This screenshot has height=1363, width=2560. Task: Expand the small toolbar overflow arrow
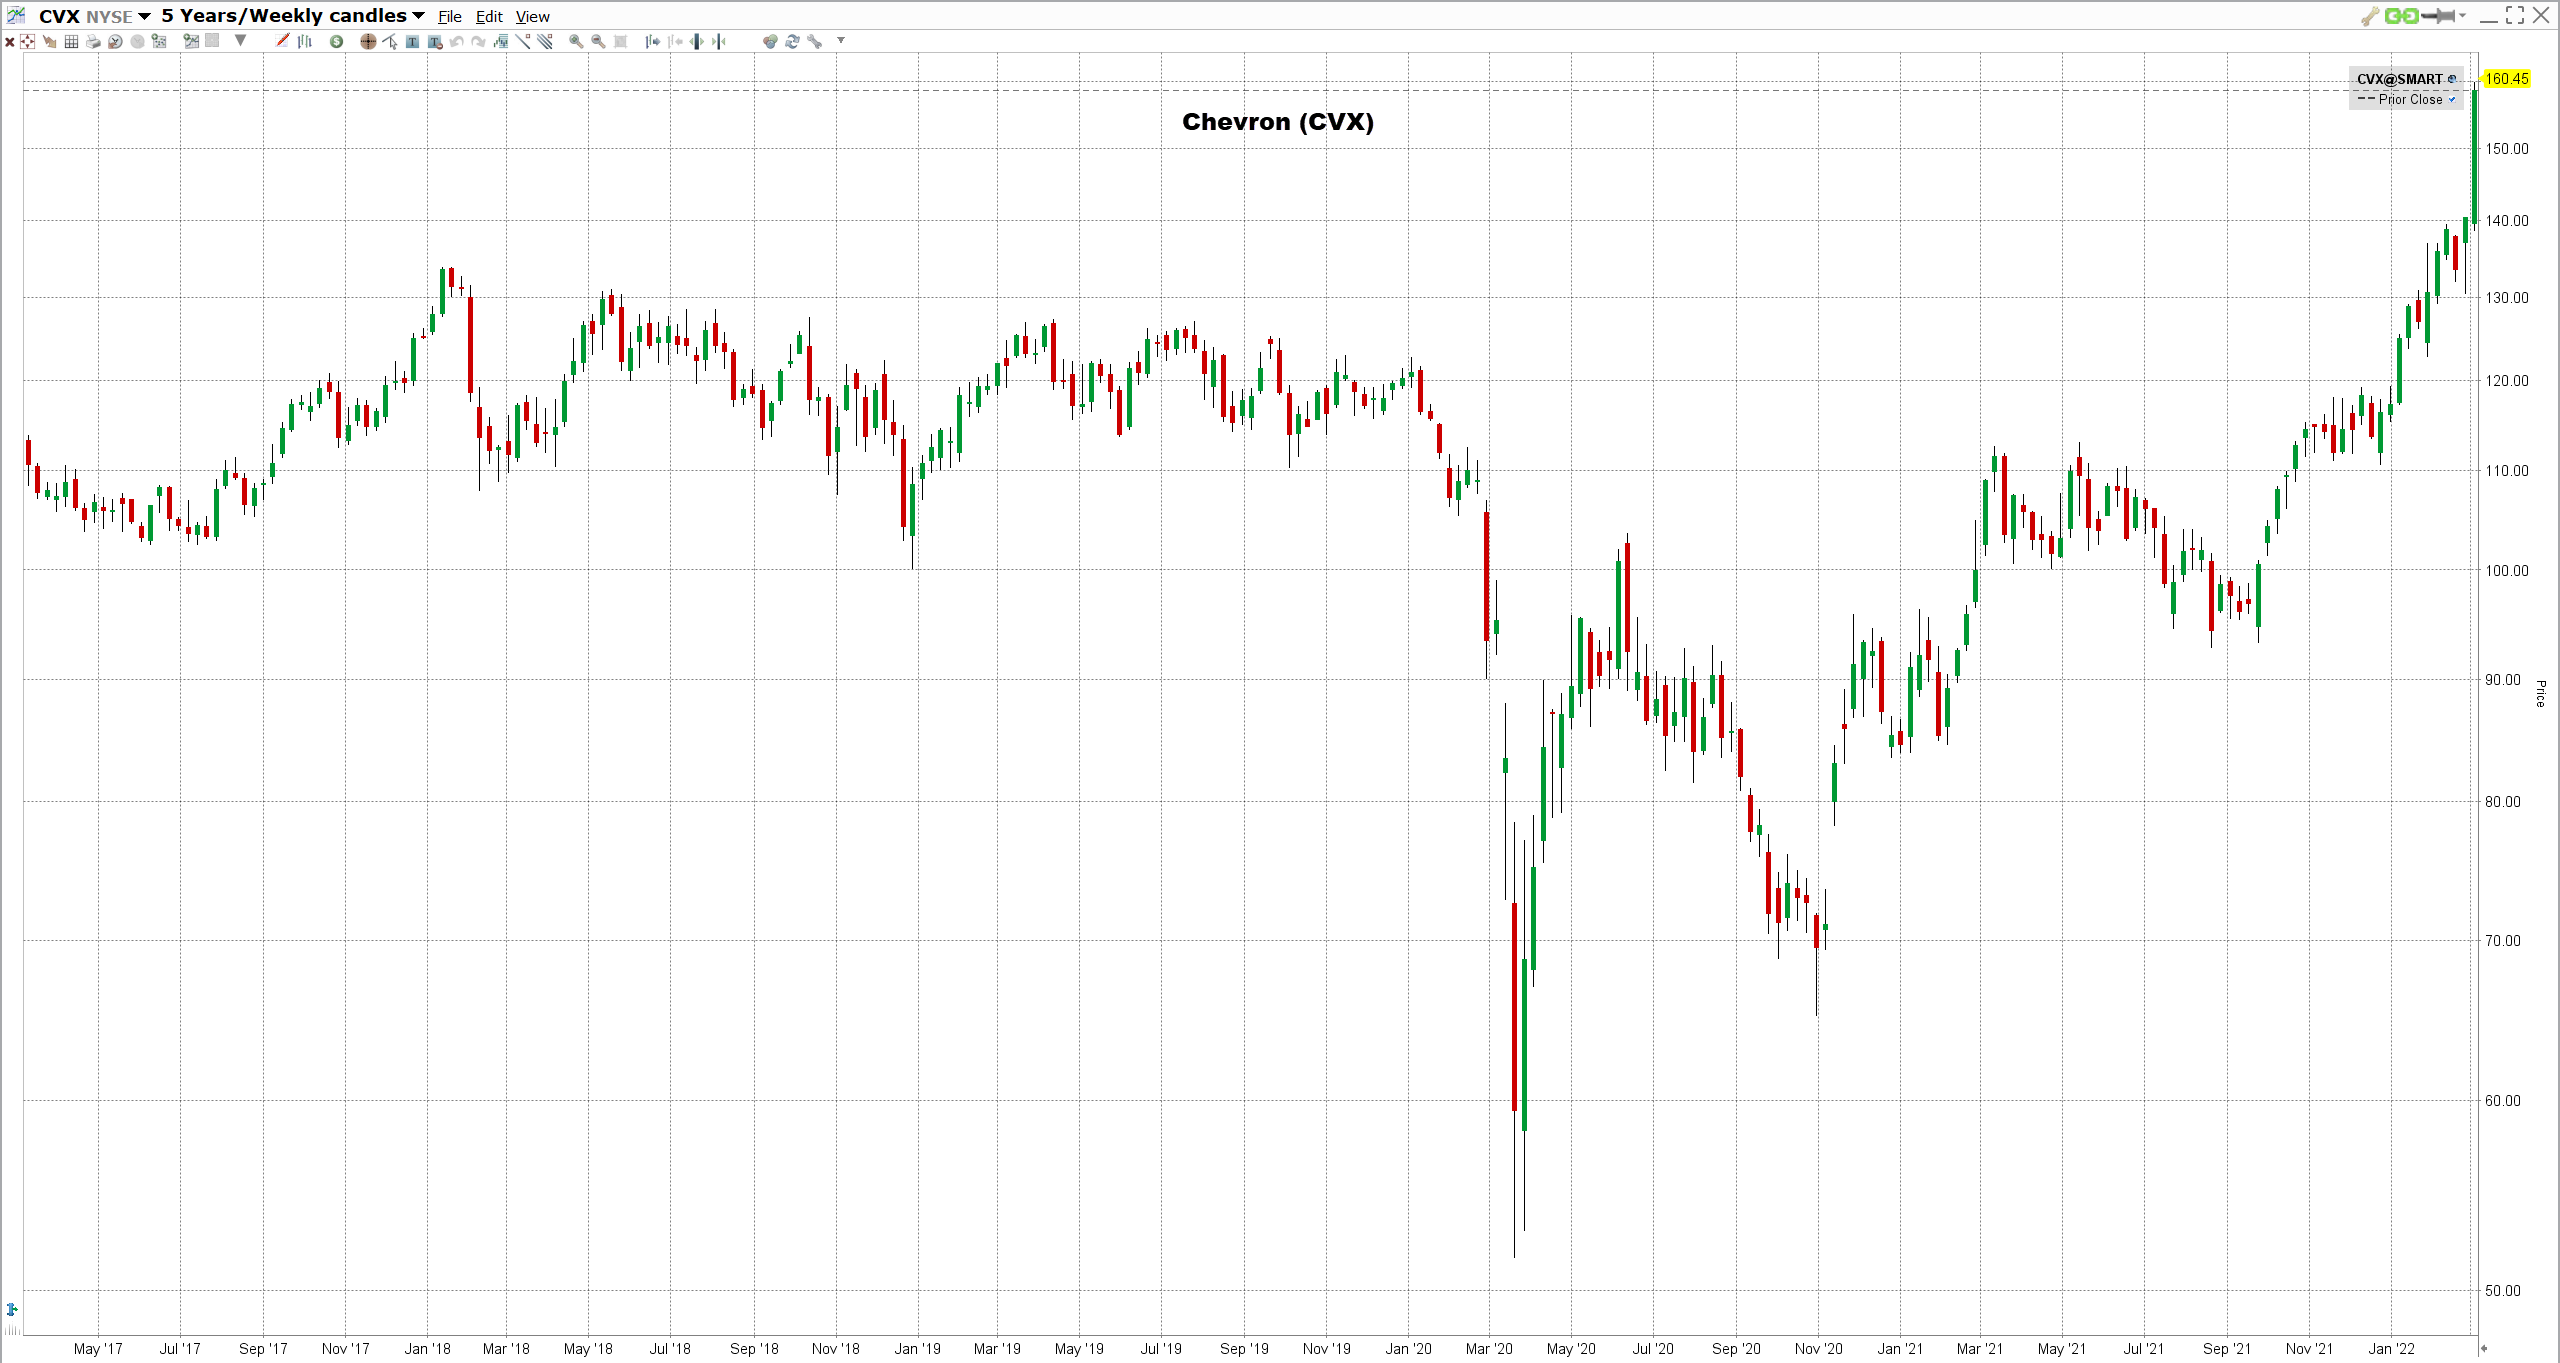841,40
